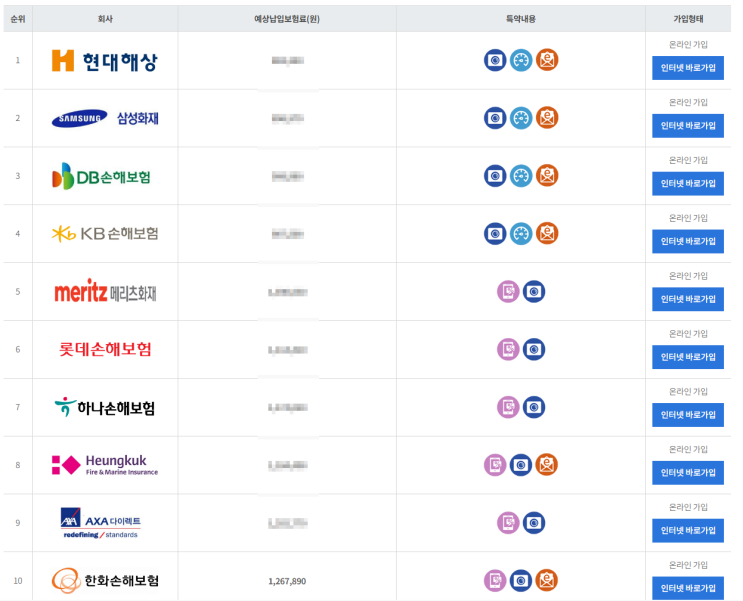The width and height of the screenshot is (743, 601).
Task: Click the orange envelope icon in Heungkuk row
Action: [x=547, y=465]
